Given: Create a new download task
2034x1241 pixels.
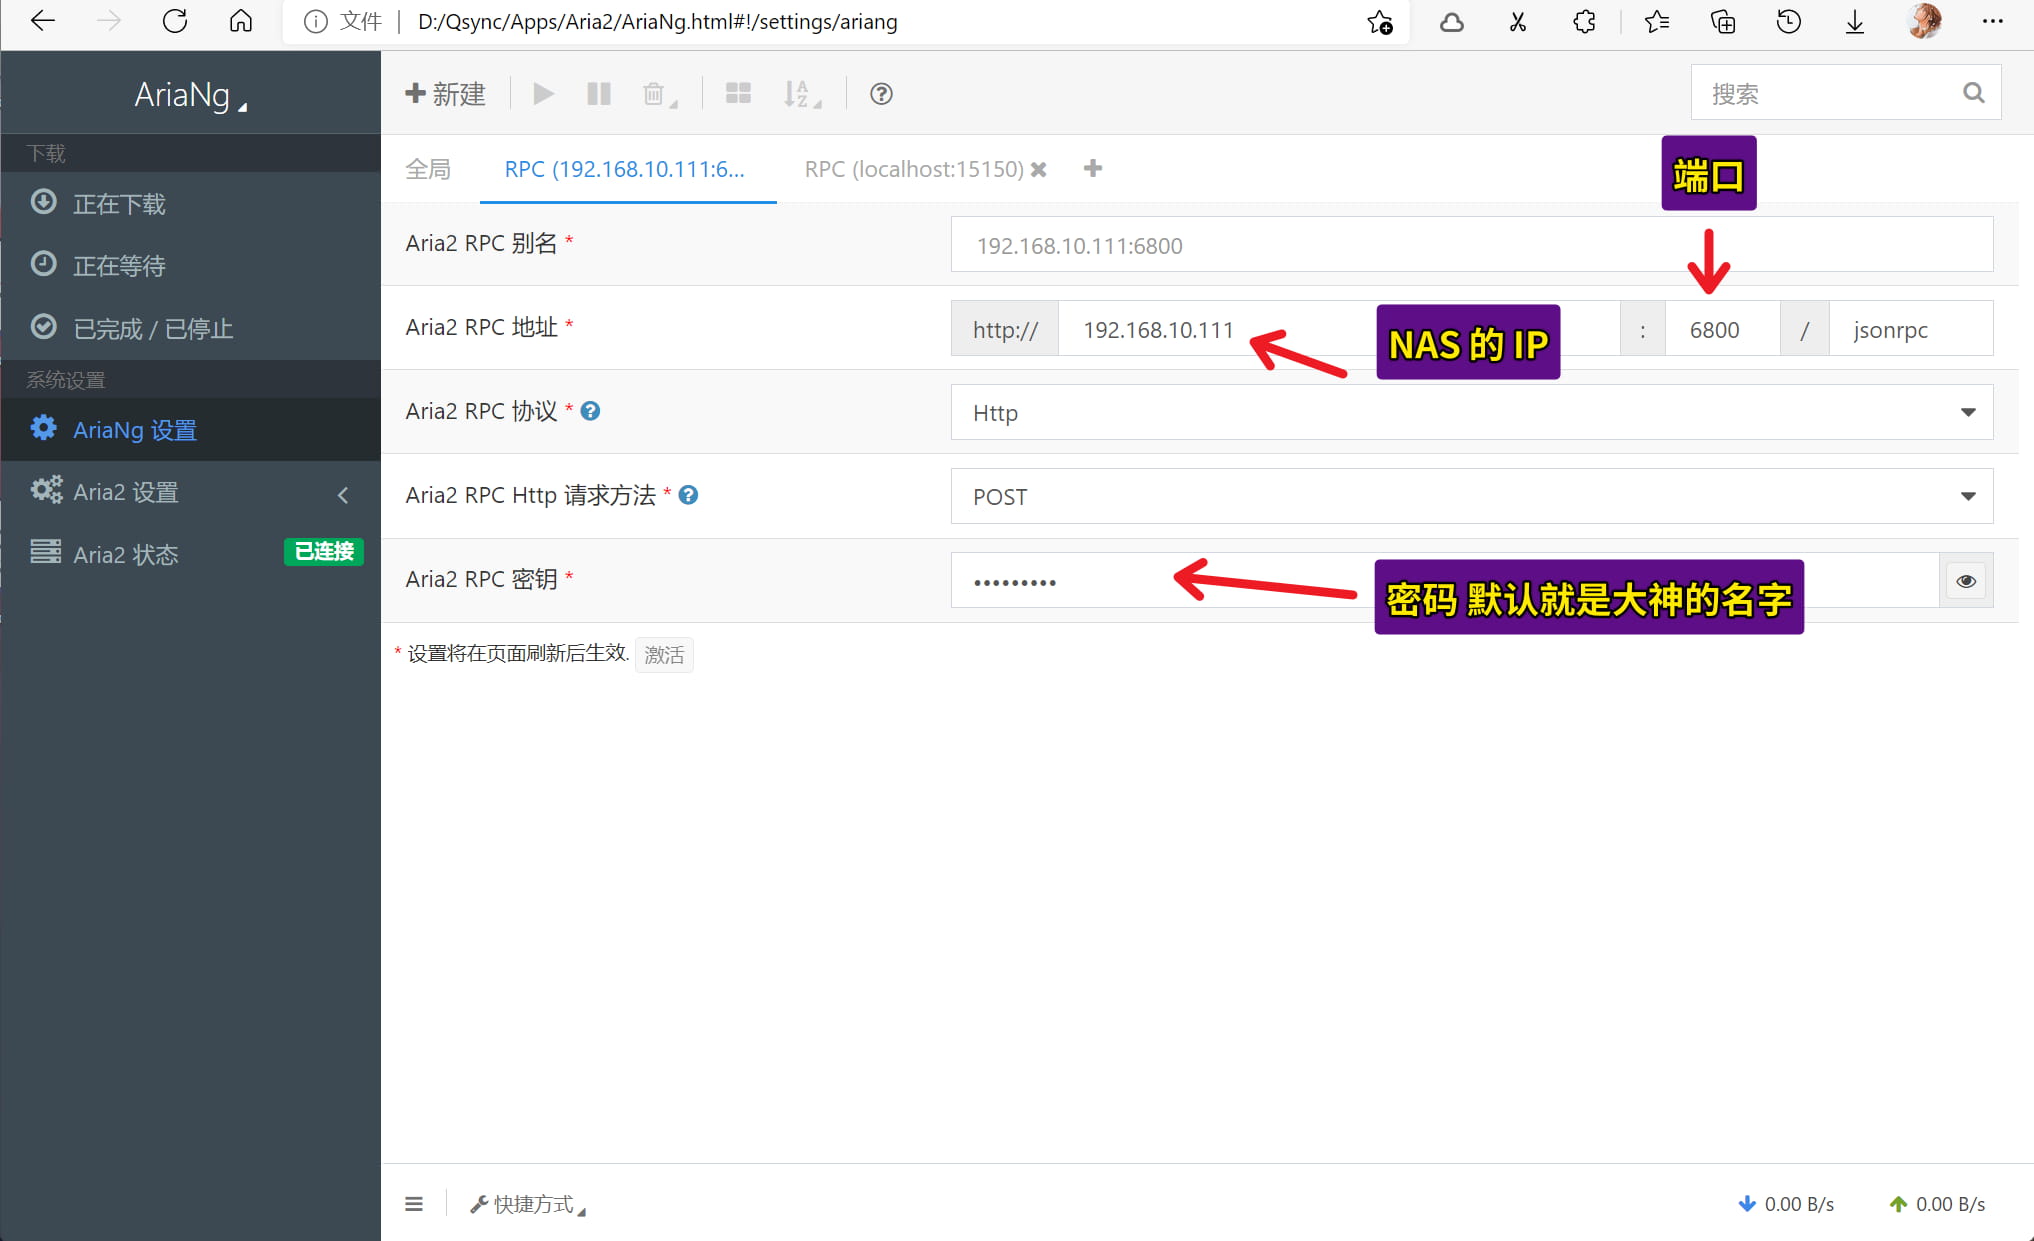Looking at the screenshot, I should 445,93.
